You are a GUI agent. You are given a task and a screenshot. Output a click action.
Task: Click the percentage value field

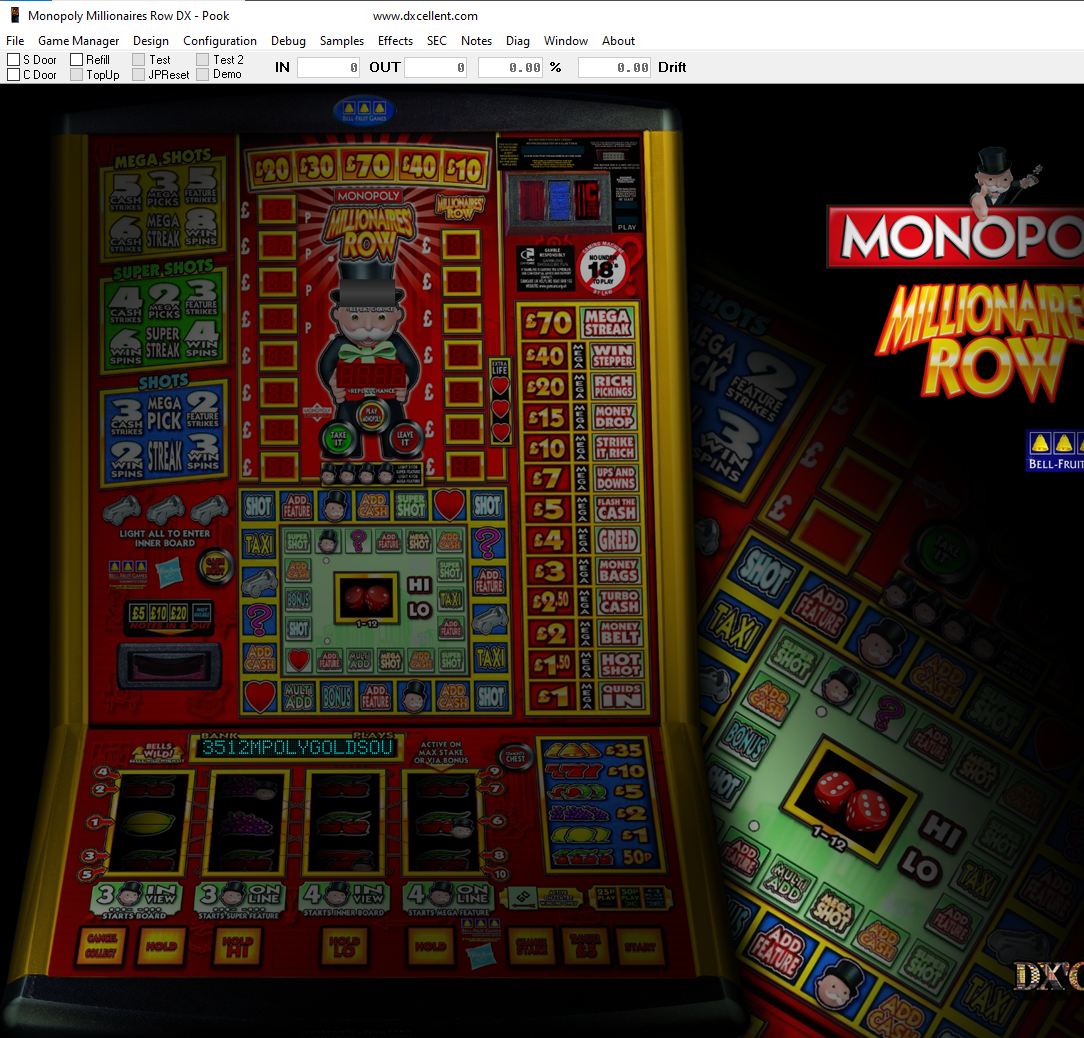click(511, 67)
